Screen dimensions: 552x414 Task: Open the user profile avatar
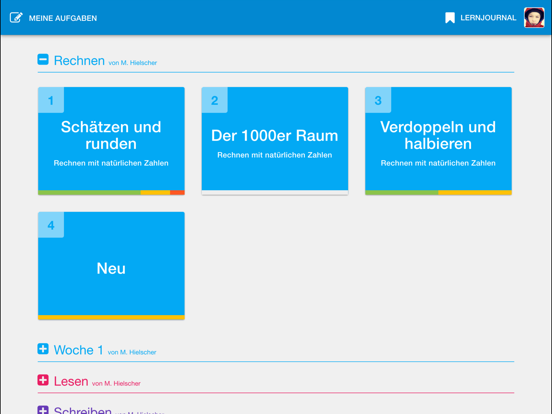coord(534,17)
